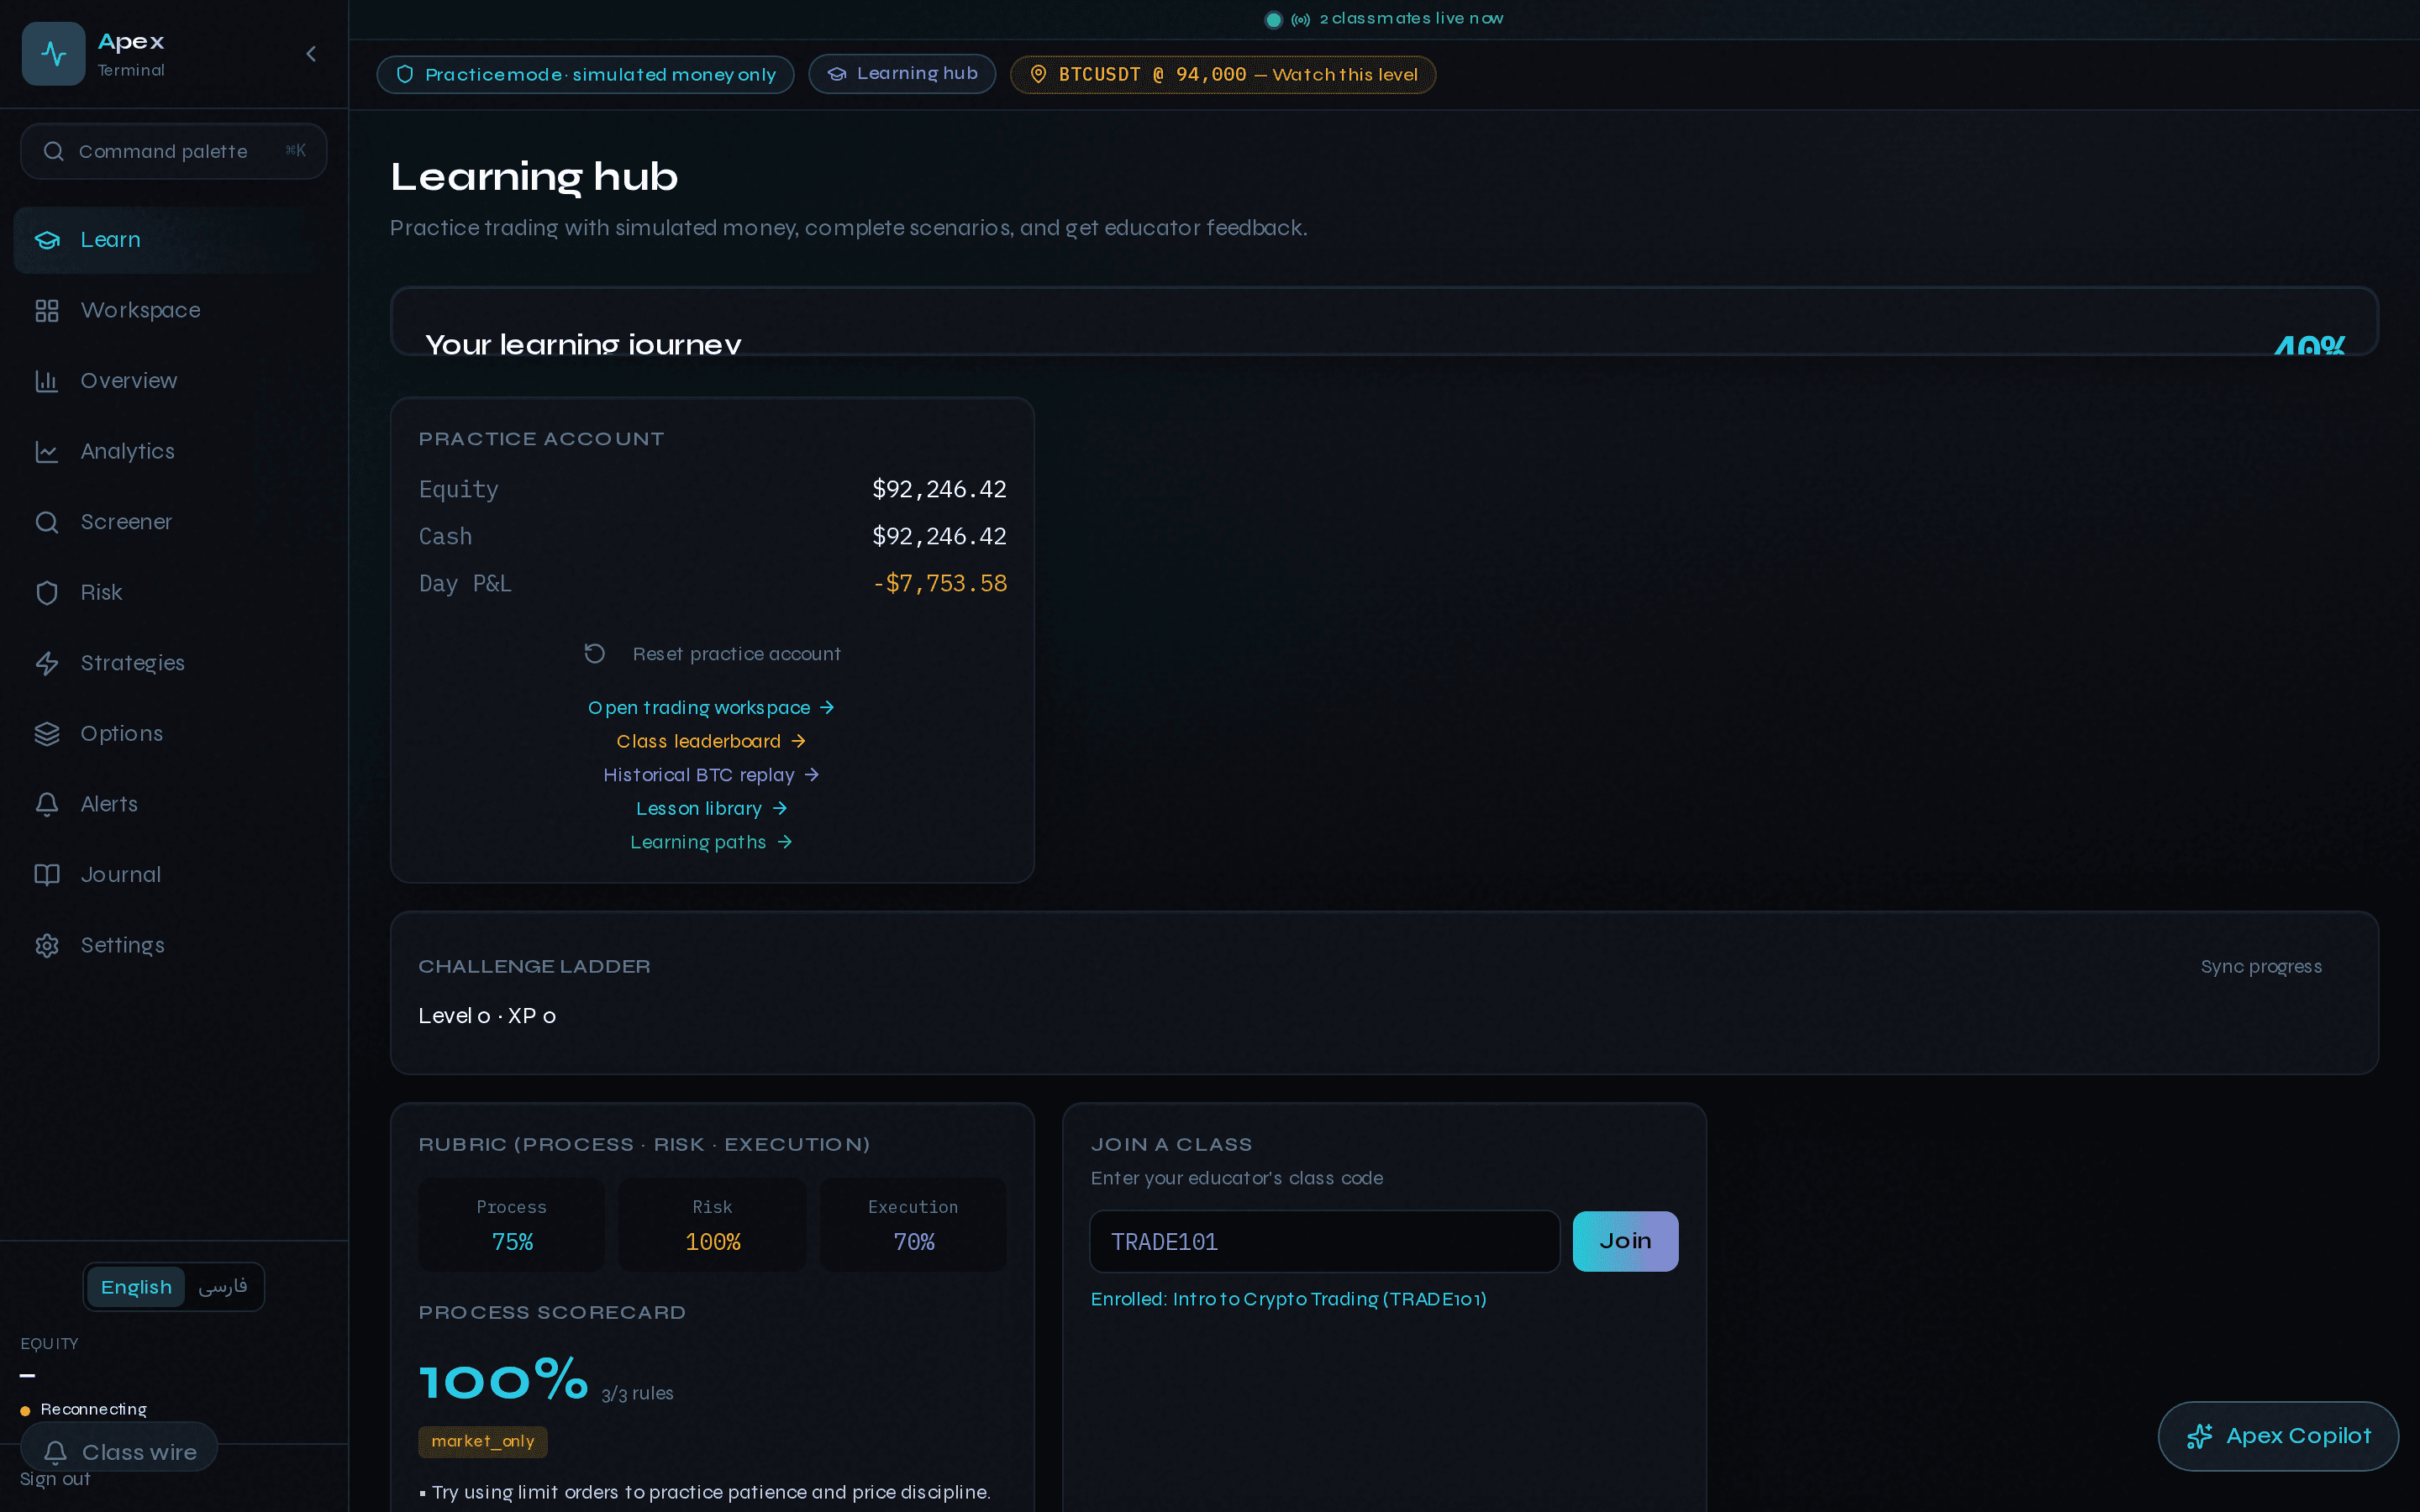Click the Settings gear icon
The image size is (2420, 1512).
47,945
